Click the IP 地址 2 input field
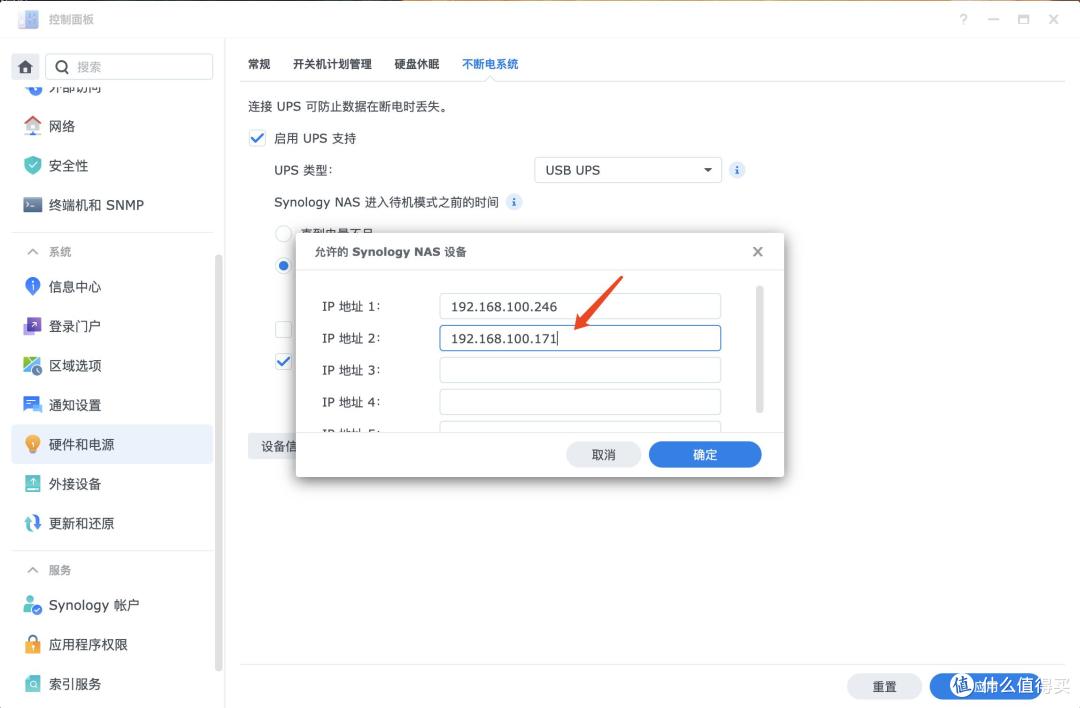Screen dimensions: 1080x708 (x=580, y=338)
